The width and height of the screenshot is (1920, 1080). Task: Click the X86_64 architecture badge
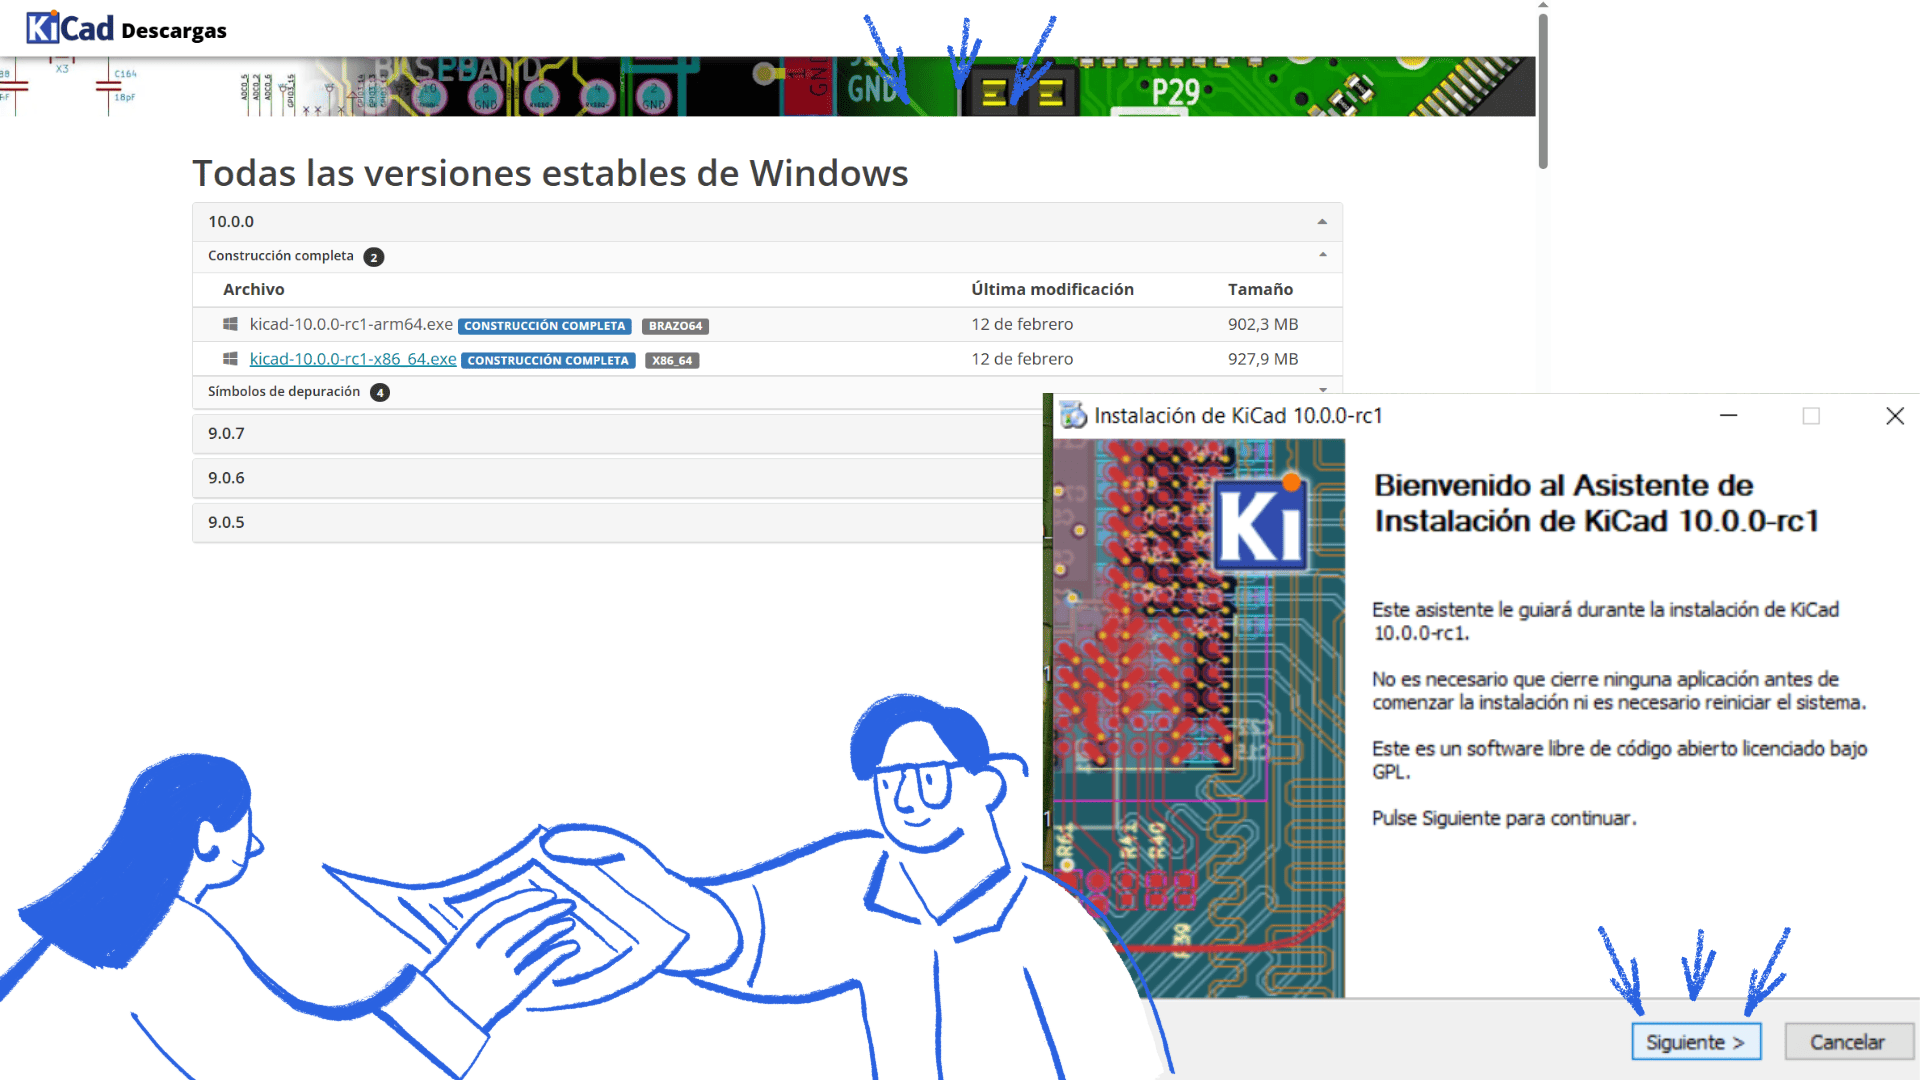tap(671, 360)
